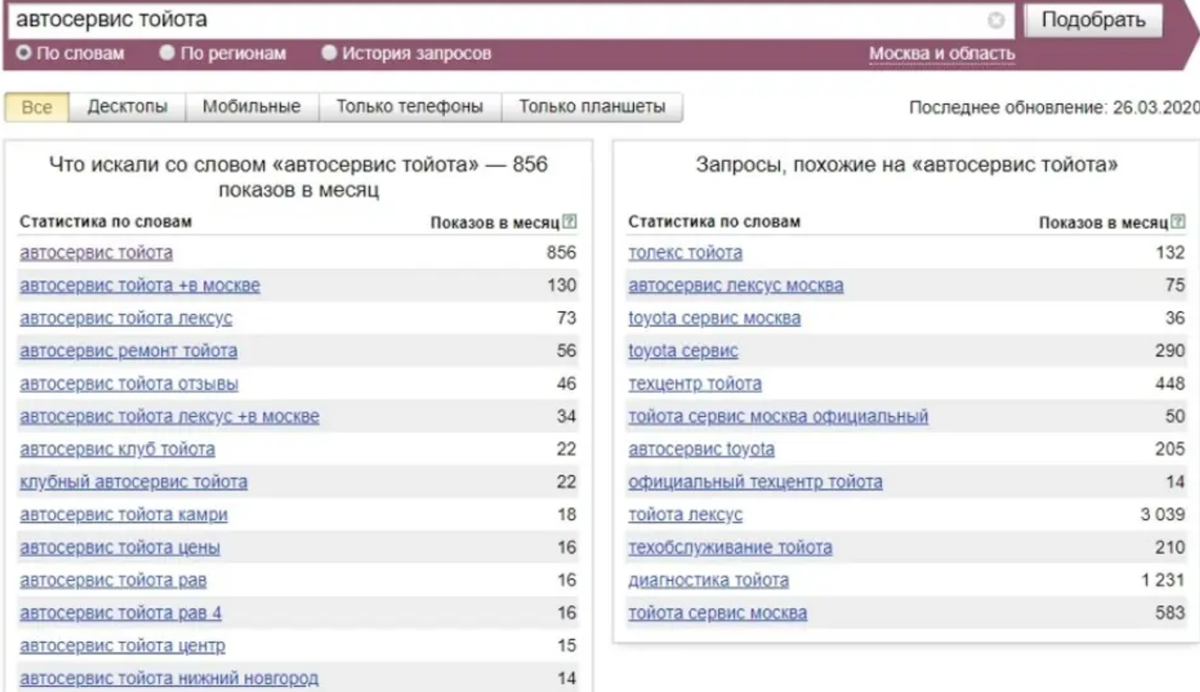
Task: Open 'тойота сервис москва' link with 583 shows
Action: 717,613
